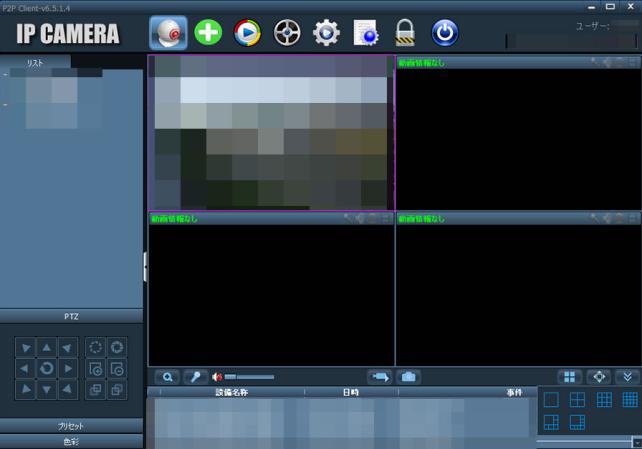Click the padlock lock icon
The width and height of the screenshot is (642, 449).
point(405,32)
